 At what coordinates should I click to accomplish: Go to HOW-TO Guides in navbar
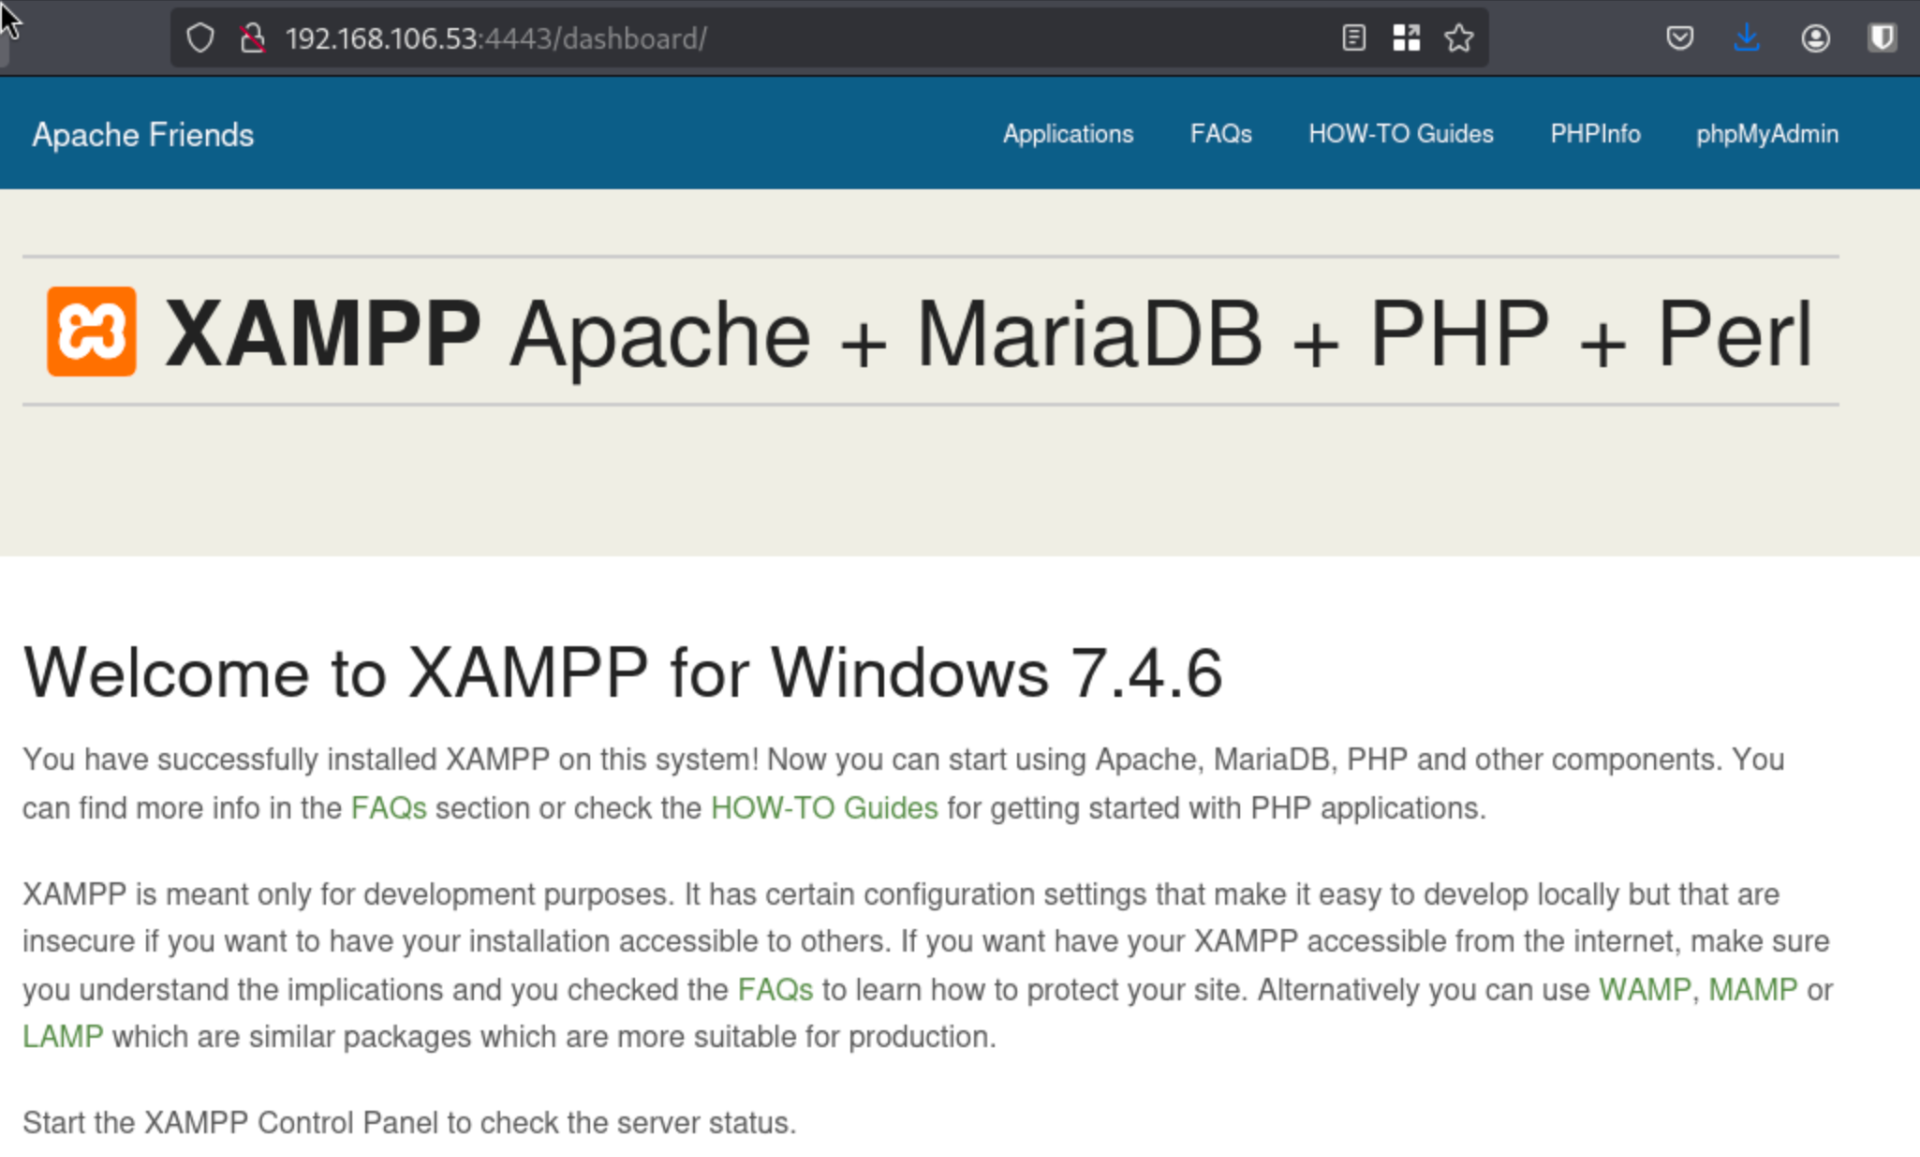click(1400, 134)
